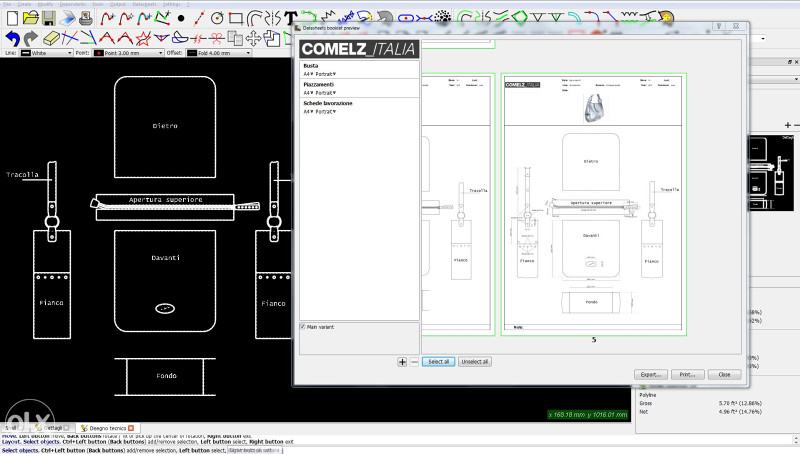This screenshot has width=800, height=454.
Task: Click the page 5 preview thumbnail
Action: tap(593, 205)
